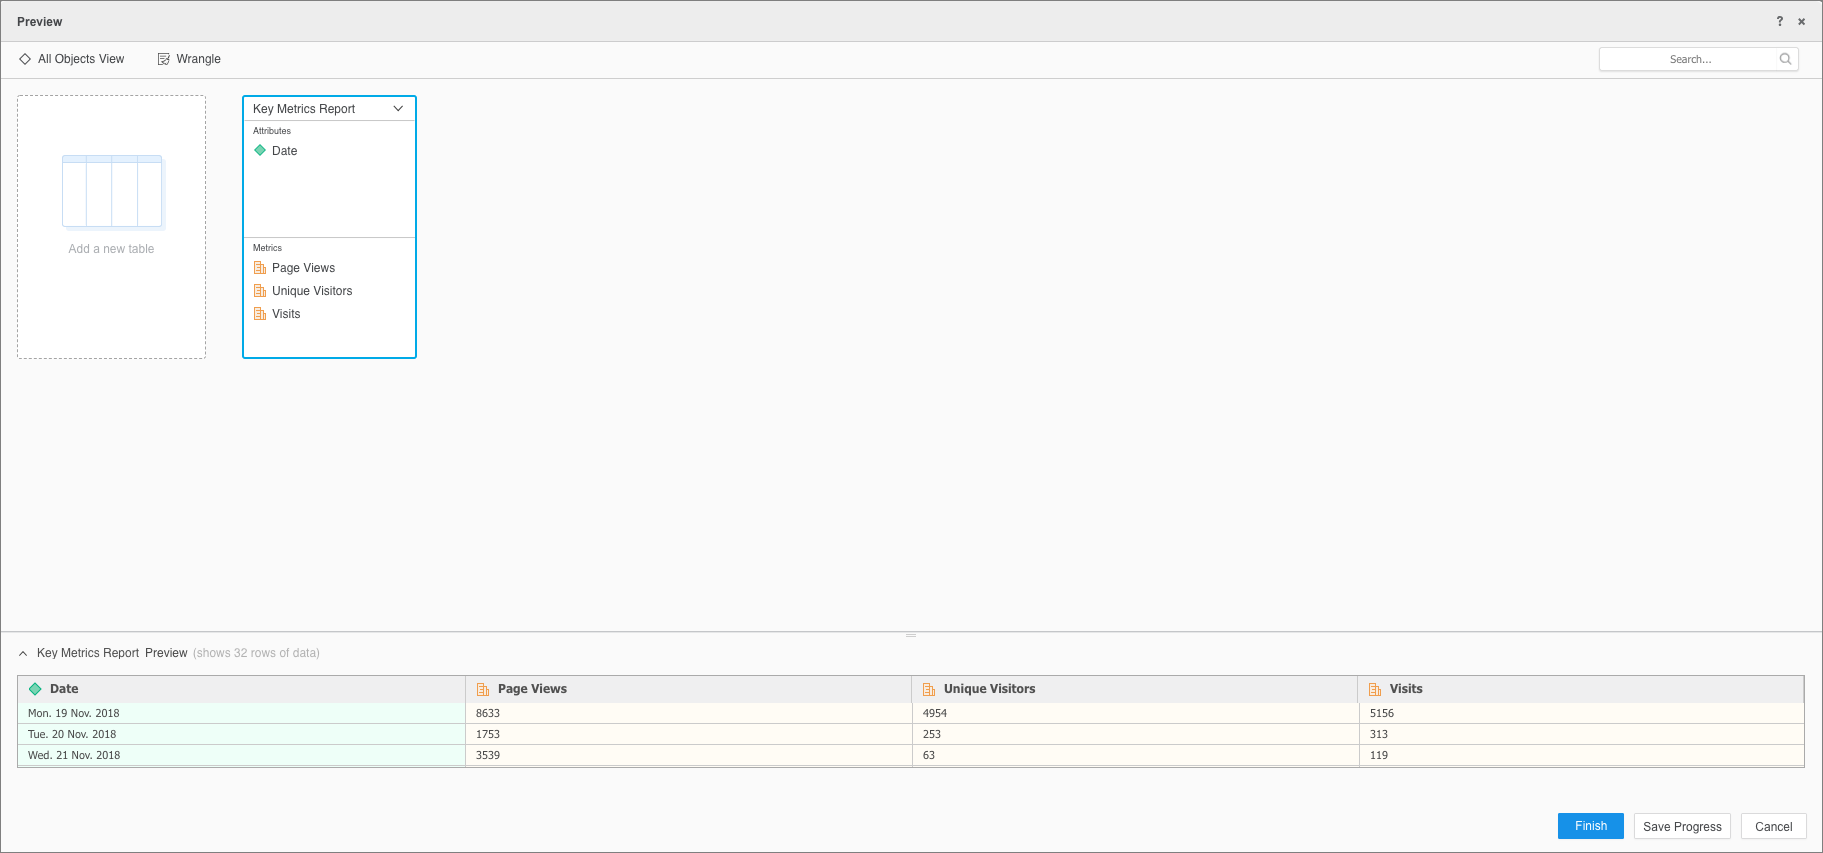Image resolution: width=1823 pixels, height=853 pixels.
Task: Click the All Objects View diamond icon
Action: [x=25, y=59]
